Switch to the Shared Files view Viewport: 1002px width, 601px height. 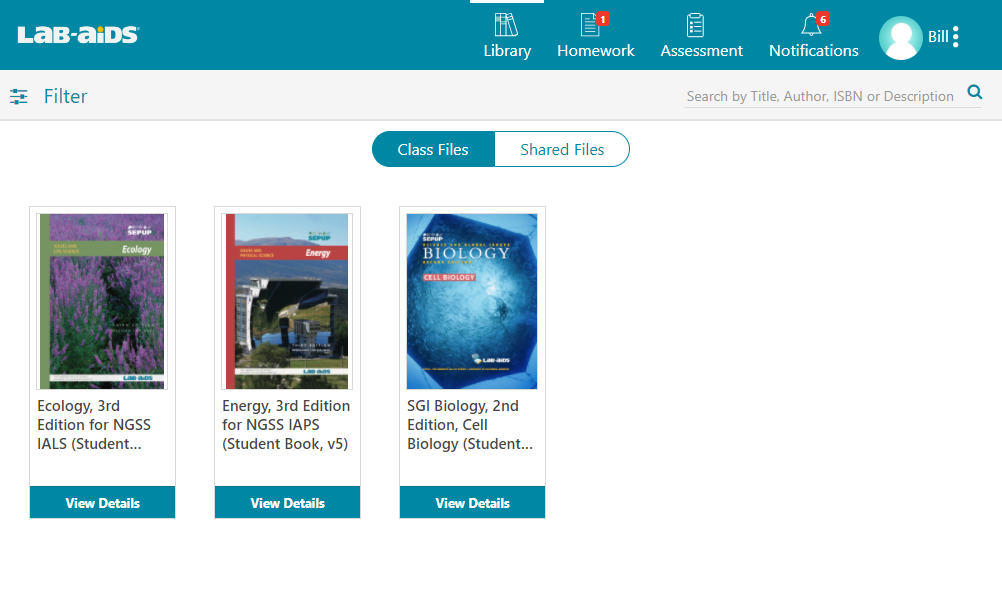click(x=562, y=149)
